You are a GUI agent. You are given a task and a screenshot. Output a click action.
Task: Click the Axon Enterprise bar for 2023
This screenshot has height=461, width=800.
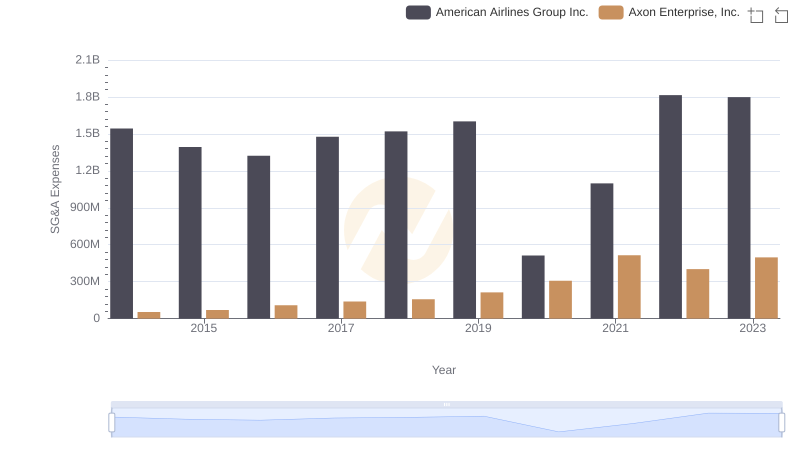coord(766,288)
